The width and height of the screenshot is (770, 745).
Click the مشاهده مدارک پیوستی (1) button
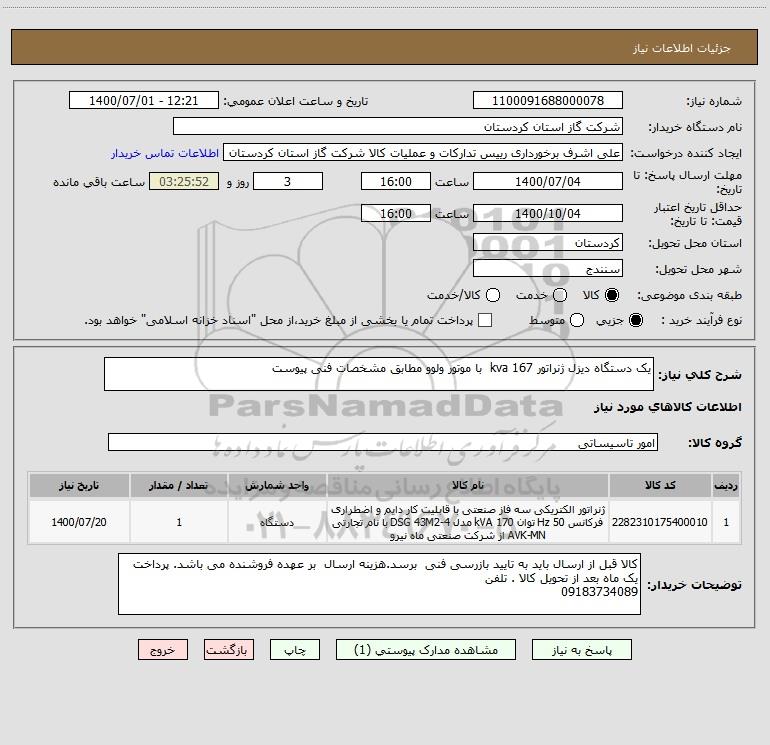426,650
